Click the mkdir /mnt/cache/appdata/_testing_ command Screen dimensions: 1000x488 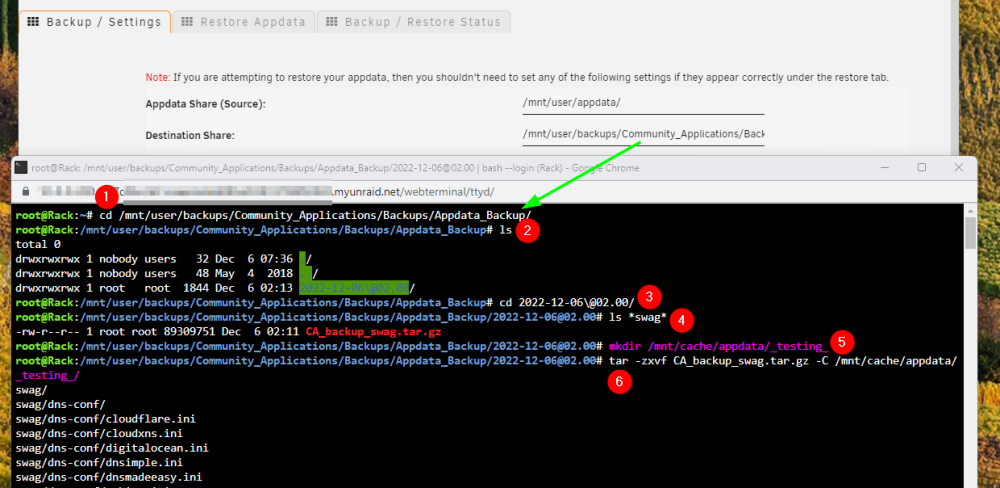point(719,346)
